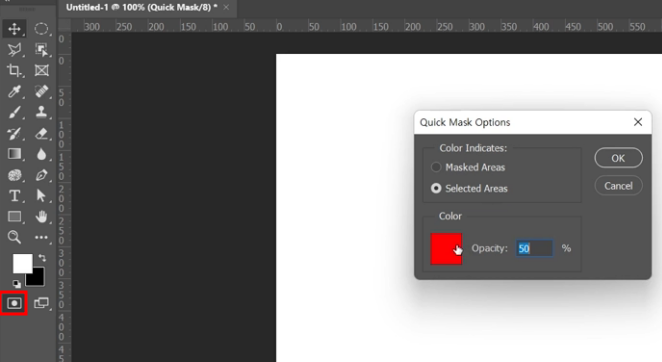
Task: Select the Rectangle shape tool
Action: coord(14,217)
